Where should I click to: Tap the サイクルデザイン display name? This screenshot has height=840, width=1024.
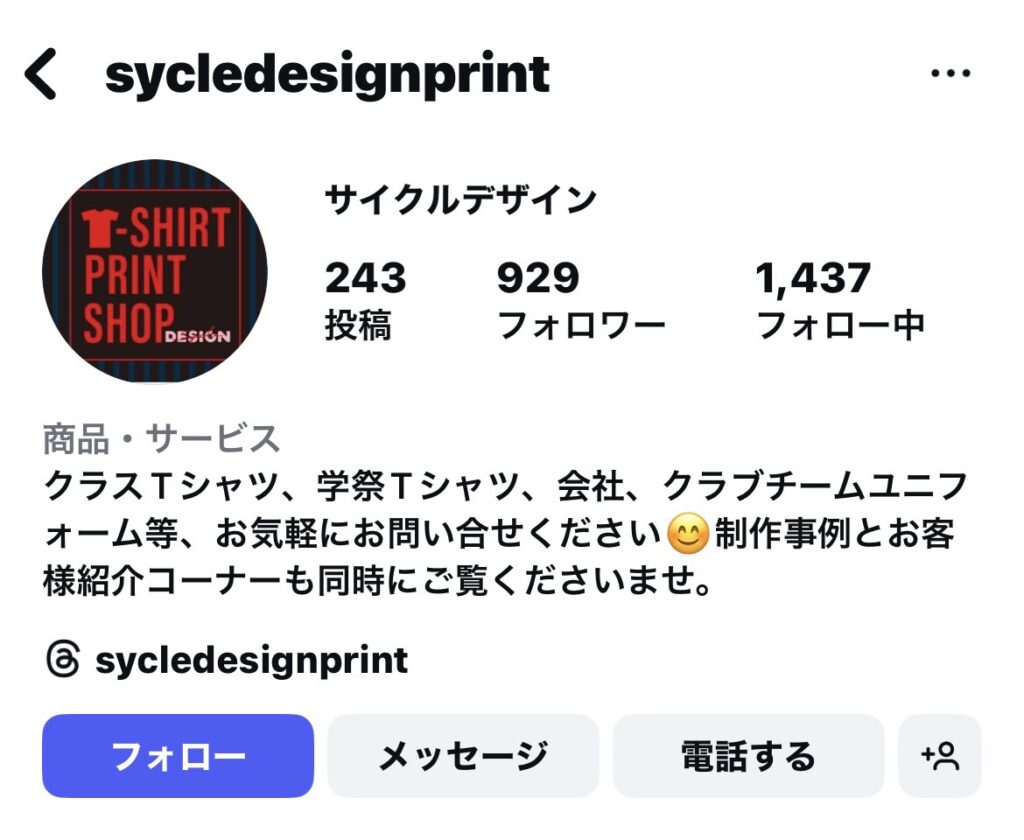pyautogui.click(x=460, y=199)
